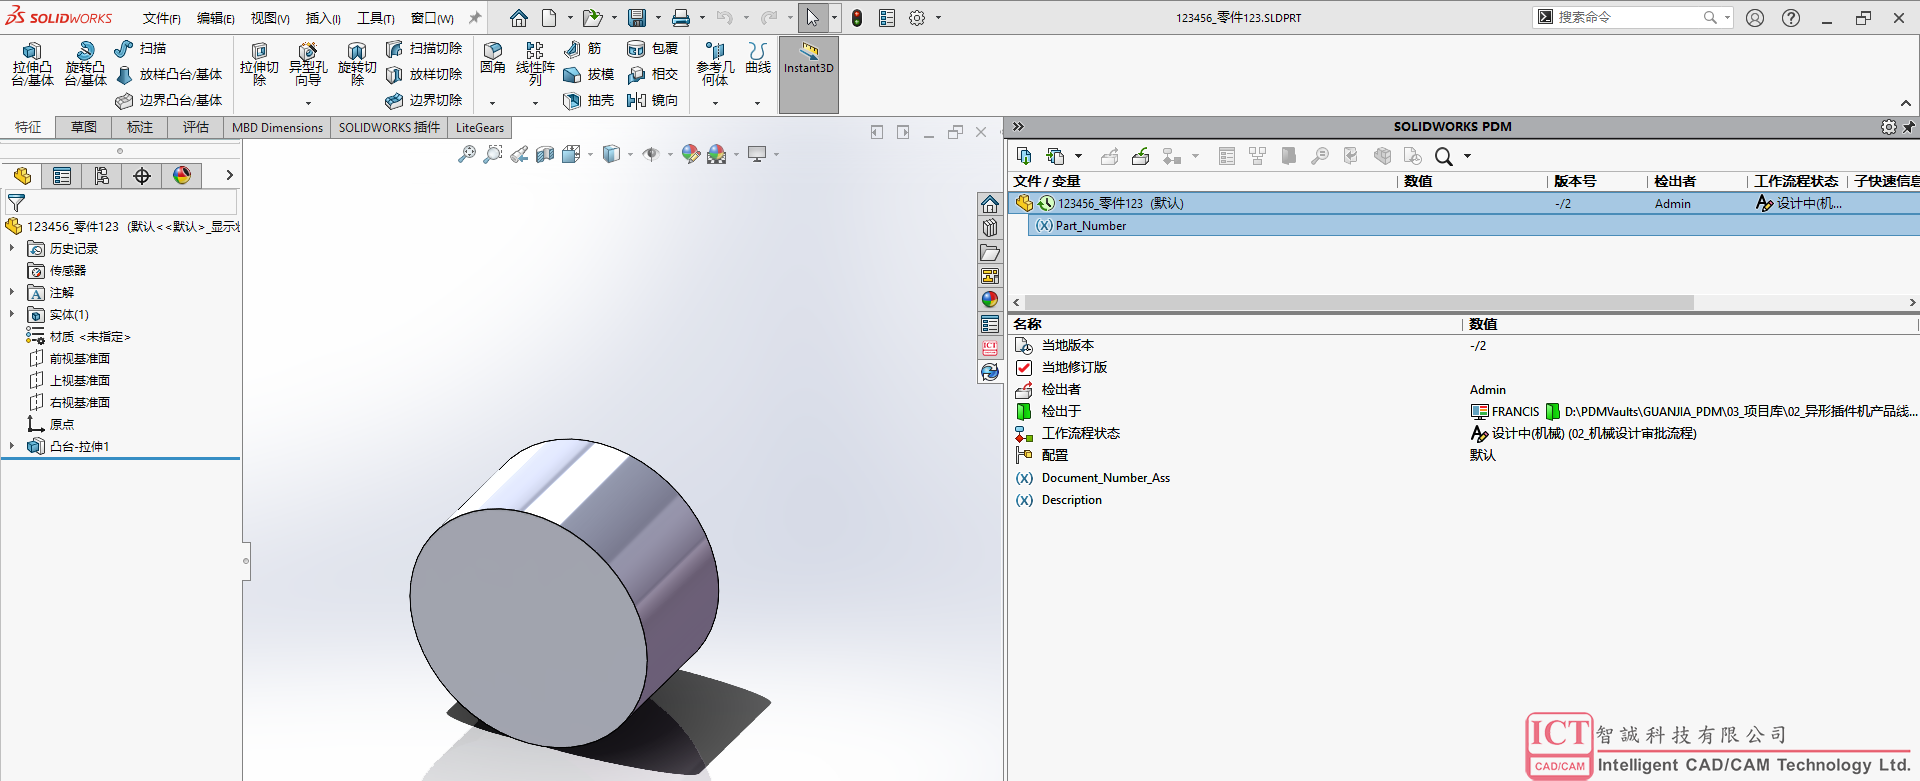This screenshot has height=781, width=1920.
Task: Click the Edit Appearance color ball in view toolbar
Action: (690, 154)
